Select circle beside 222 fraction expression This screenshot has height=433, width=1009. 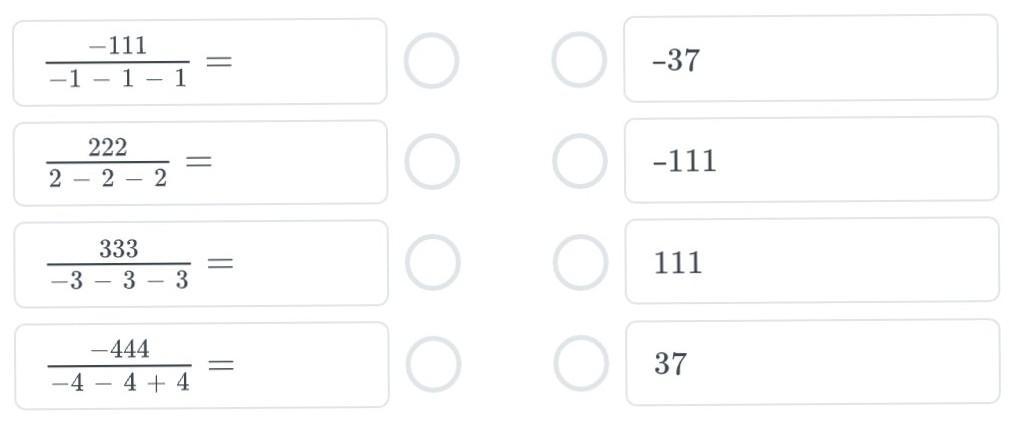[432, 162]
